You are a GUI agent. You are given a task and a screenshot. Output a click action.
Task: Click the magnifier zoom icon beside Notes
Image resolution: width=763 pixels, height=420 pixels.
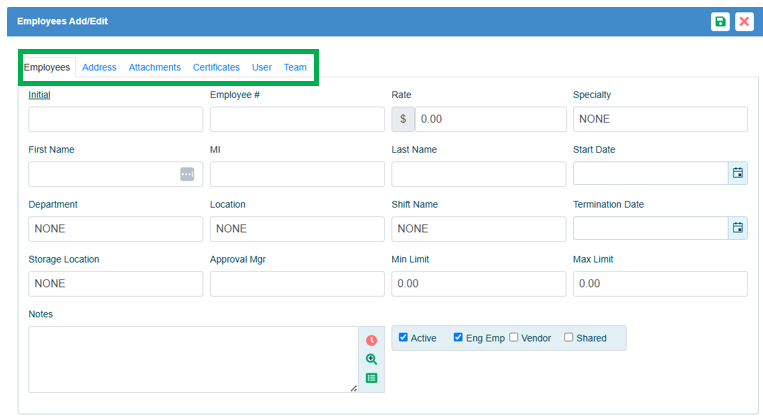[x=371, y=359]
